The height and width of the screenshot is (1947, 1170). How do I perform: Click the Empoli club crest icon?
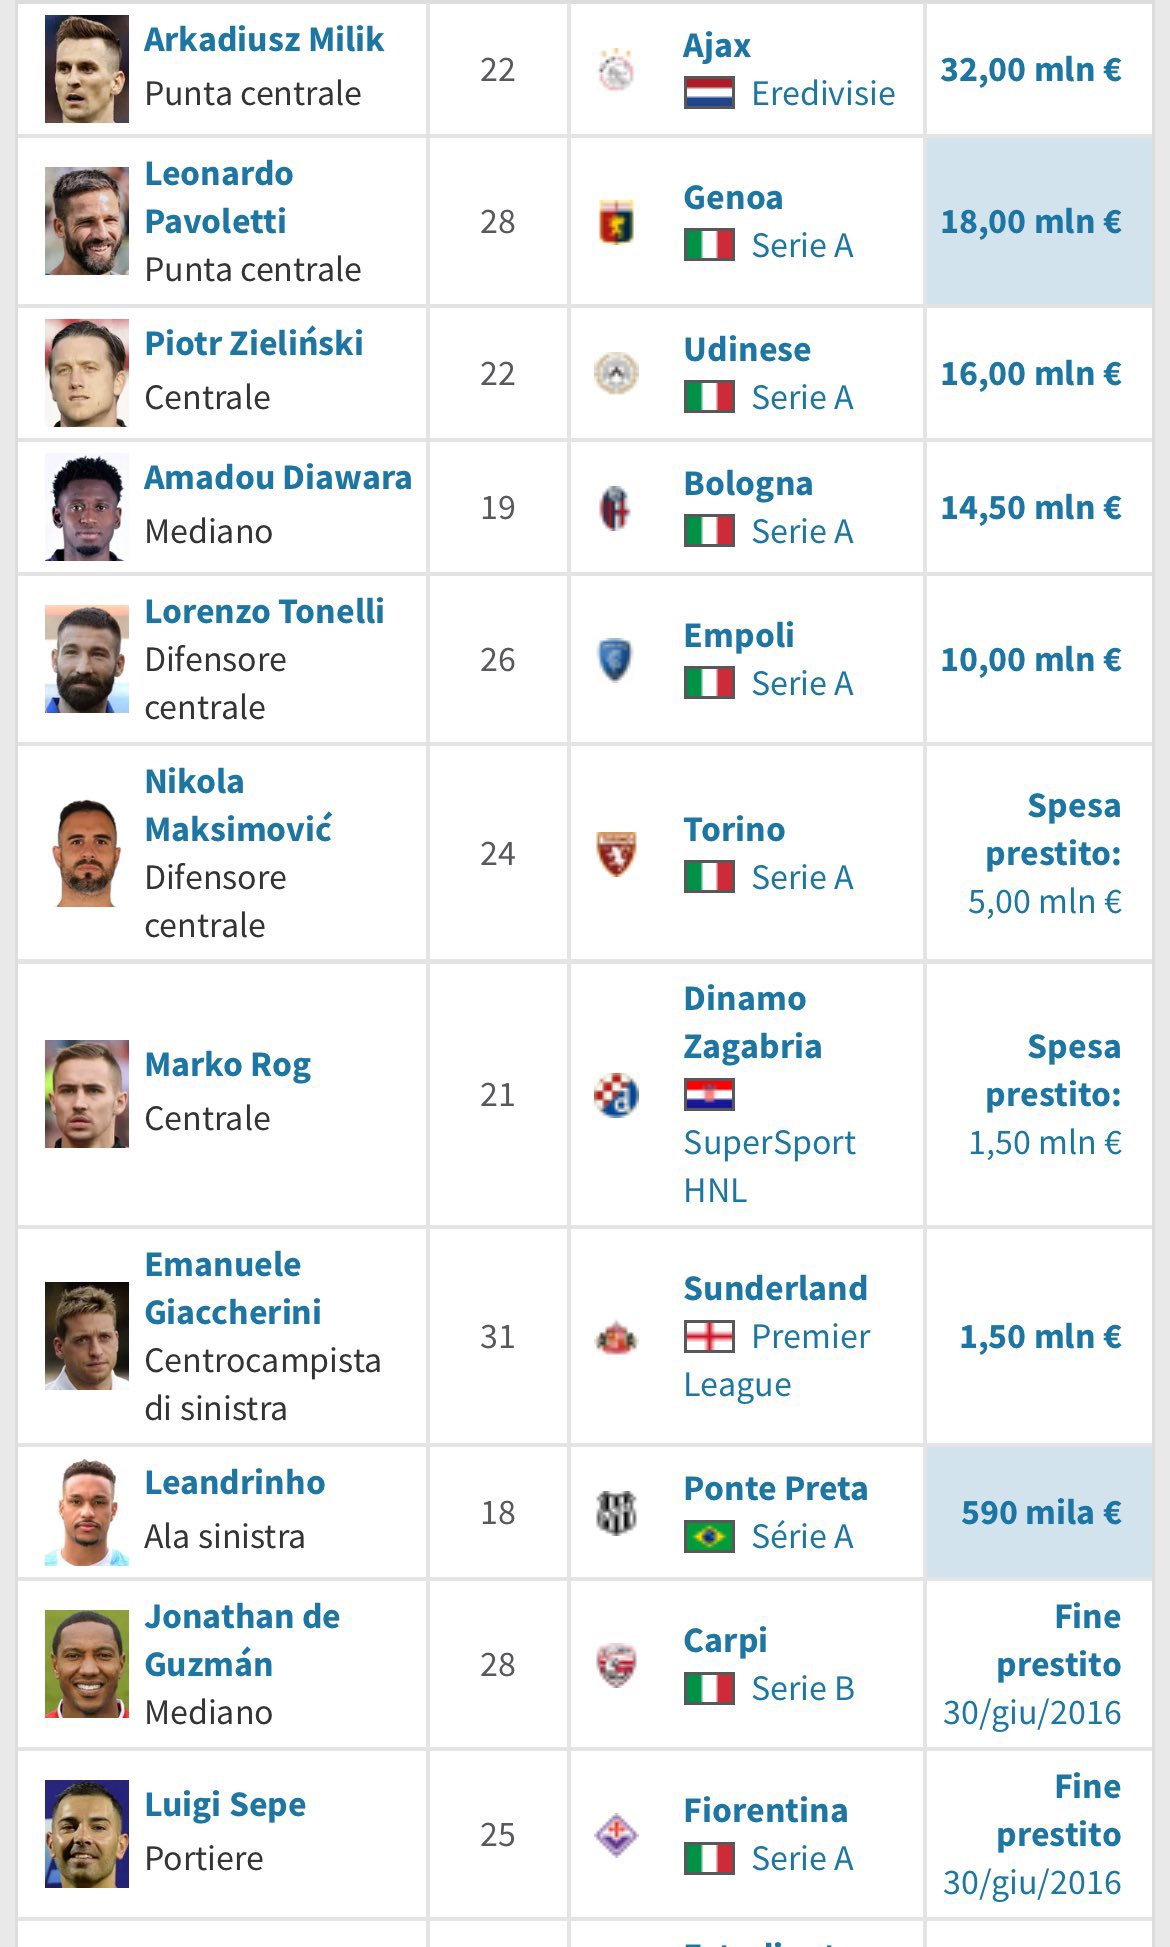point(616,660)
